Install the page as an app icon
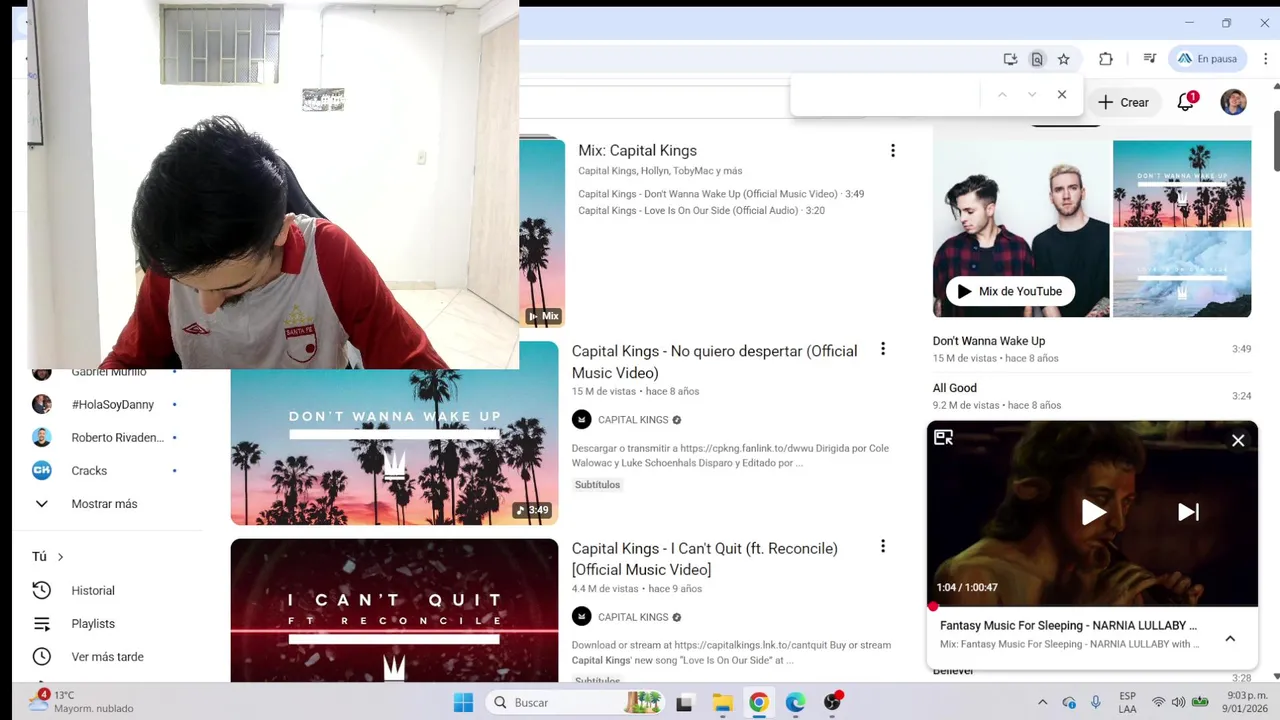The height and width of the screenshot is (720, 1280). (x=1010, y=59)
